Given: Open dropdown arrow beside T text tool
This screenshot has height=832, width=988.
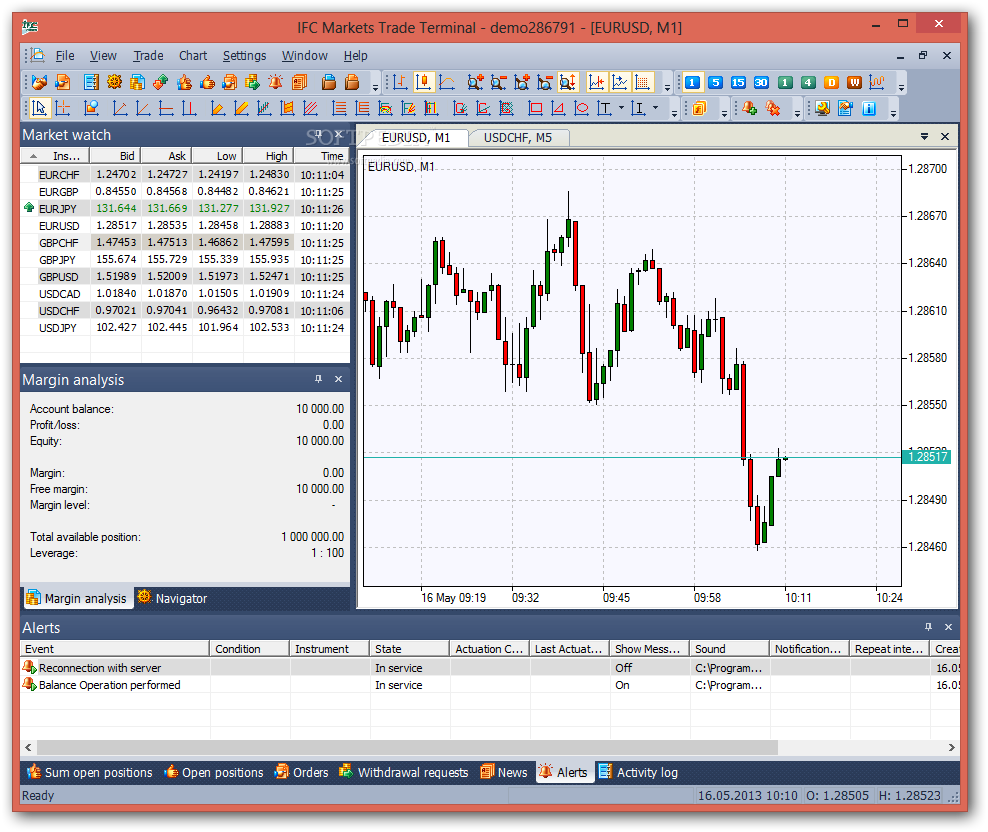Looking at the screenshot, I should (x=621, y=108).
